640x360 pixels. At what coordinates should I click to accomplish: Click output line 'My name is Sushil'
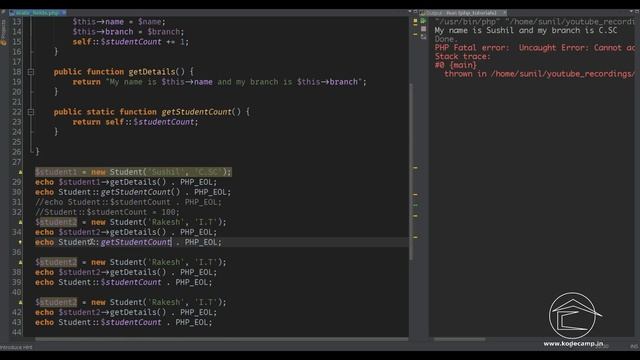[x=526, y=31]
